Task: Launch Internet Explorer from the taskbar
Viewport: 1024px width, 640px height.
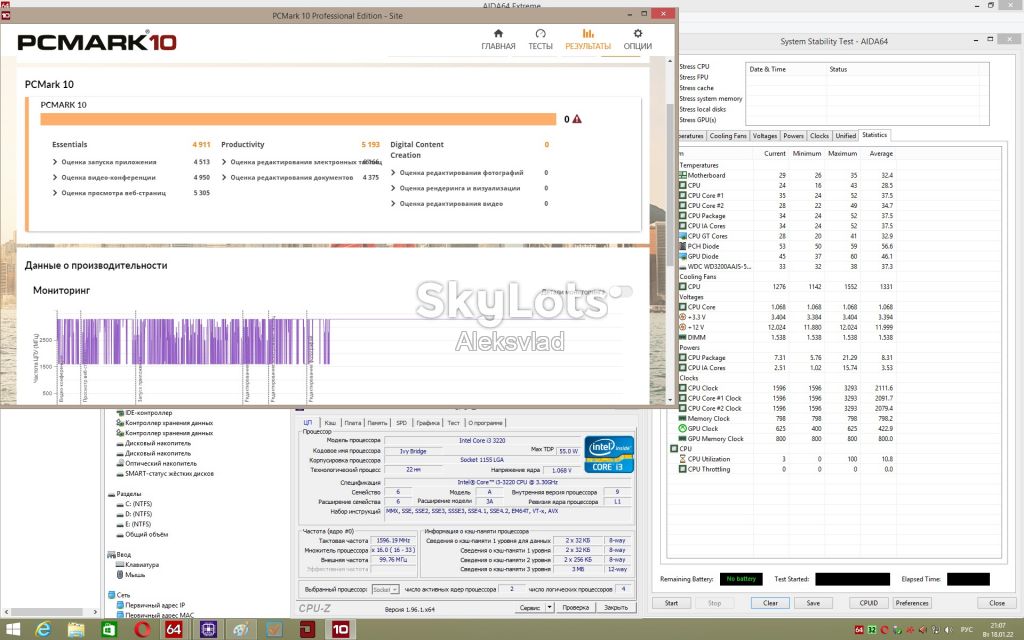Action: [44, 629]
